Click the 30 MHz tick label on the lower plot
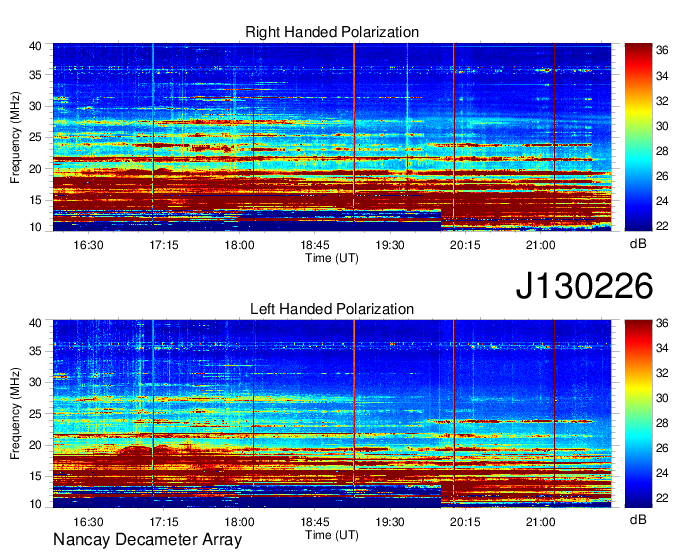 [35, 383]
